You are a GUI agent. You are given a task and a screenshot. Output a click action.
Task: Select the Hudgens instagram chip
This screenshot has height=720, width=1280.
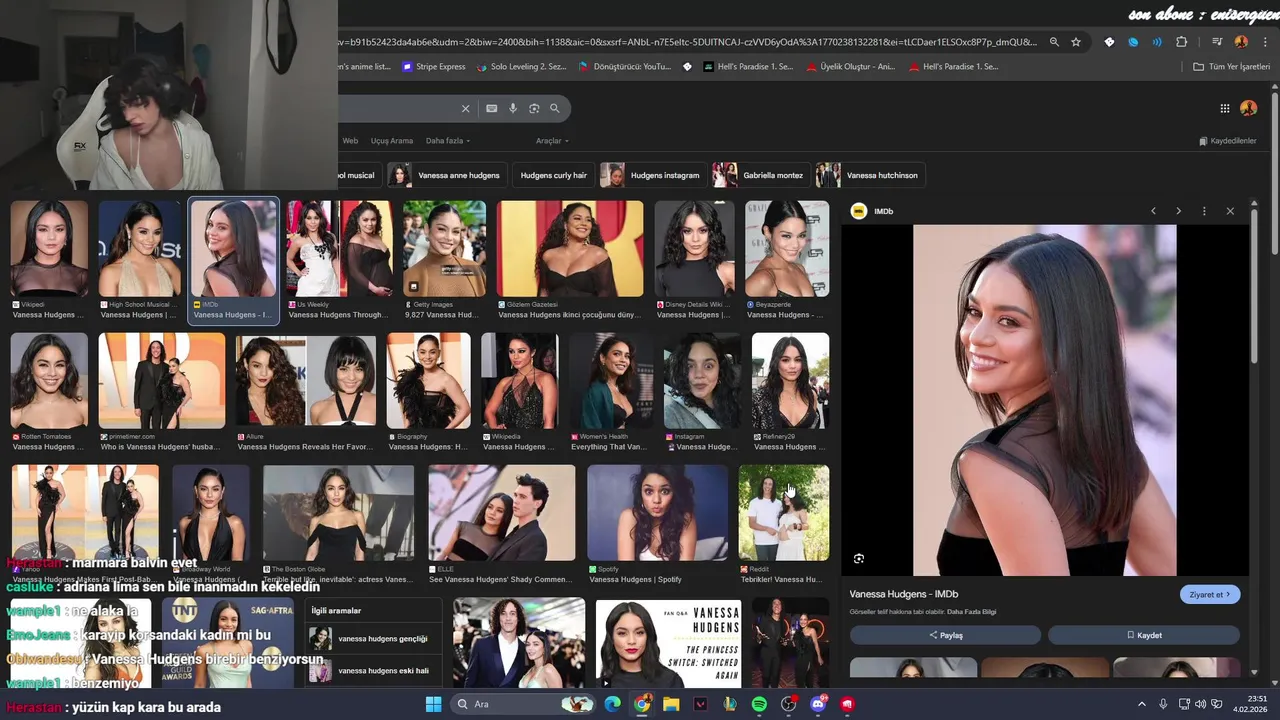pyautogui.click(x=652, y=175)
